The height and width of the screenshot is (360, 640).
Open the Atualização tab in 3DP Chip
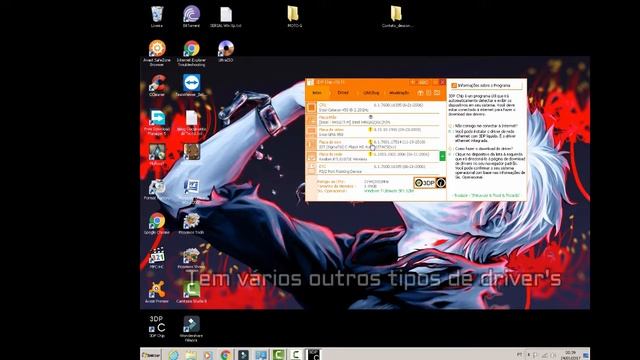(x=399, y=93)
